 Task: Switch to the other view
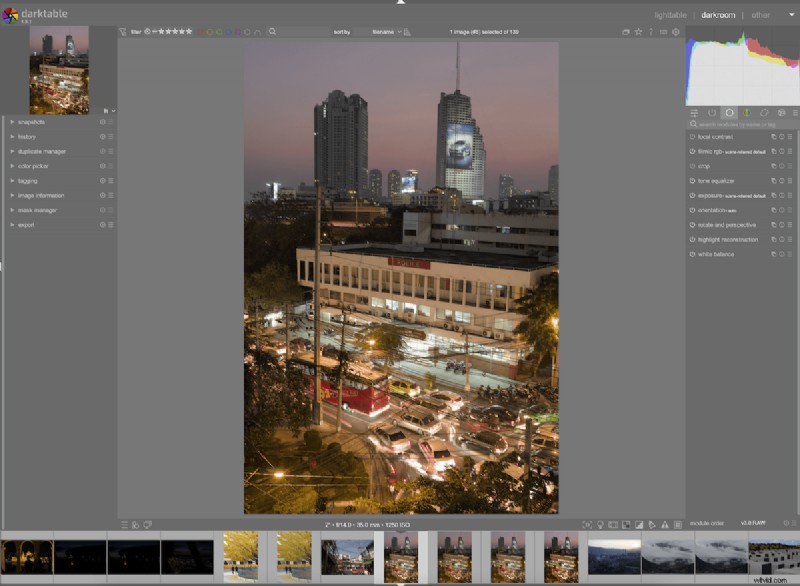click(760, 16)
